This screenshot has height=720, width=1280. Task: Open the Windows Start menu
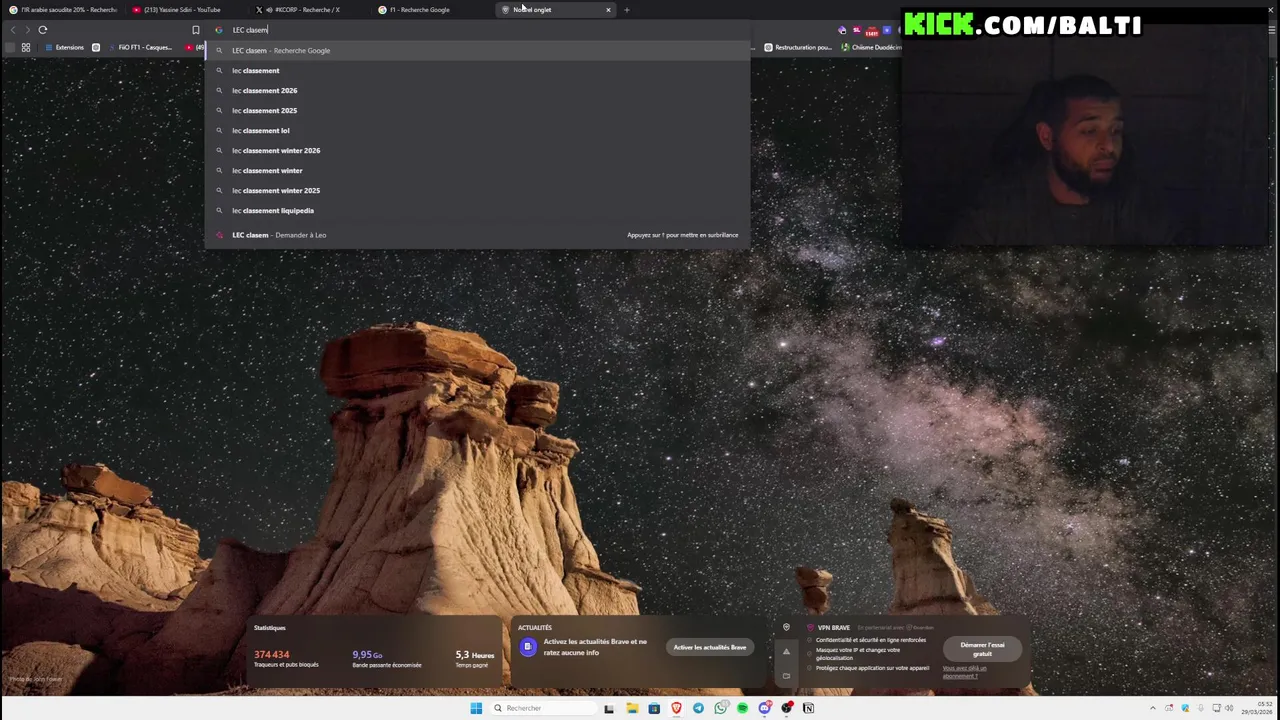coord(476,708)
